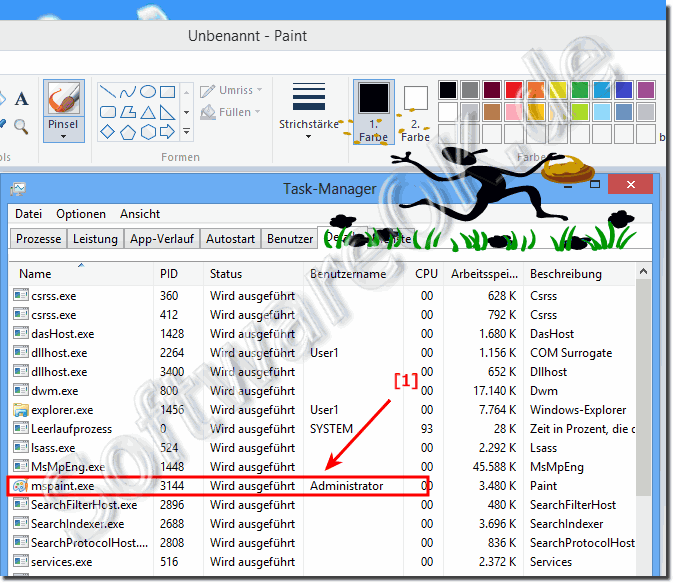Image resolution: width=673 pixels, height=583 pixels.
Task: Expand the Formen shapes gallery
Action: click(186, 131)
